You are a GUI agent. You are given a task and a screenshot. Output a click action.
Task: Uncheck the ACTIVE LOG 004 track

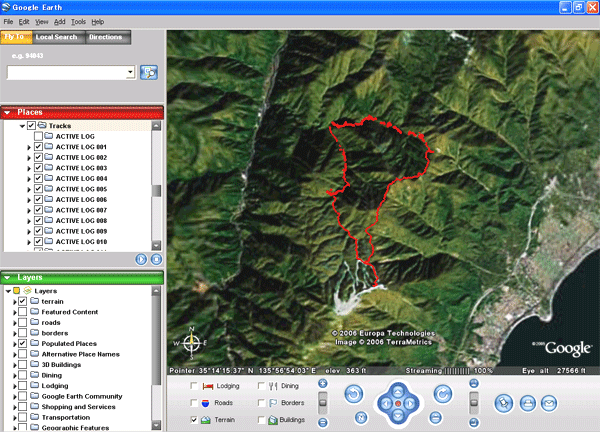[x=38, y=179]
